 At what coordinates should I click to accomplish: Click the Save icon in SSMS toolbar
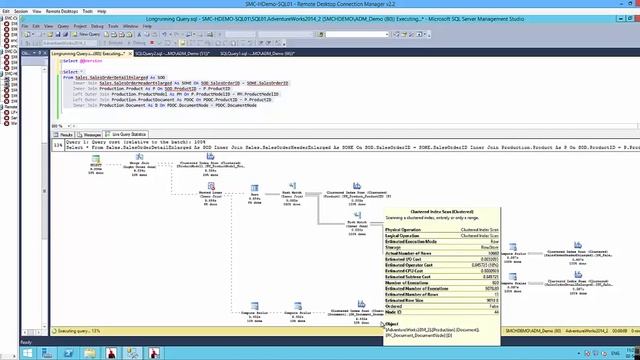coord(58,35)
